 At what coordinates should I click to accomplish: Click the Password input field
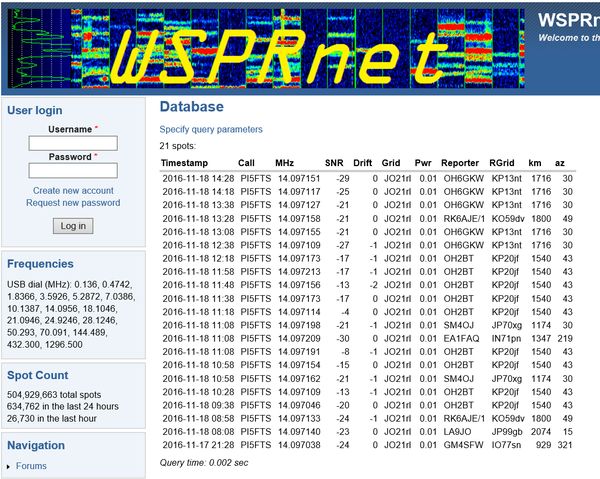(73, 171)
